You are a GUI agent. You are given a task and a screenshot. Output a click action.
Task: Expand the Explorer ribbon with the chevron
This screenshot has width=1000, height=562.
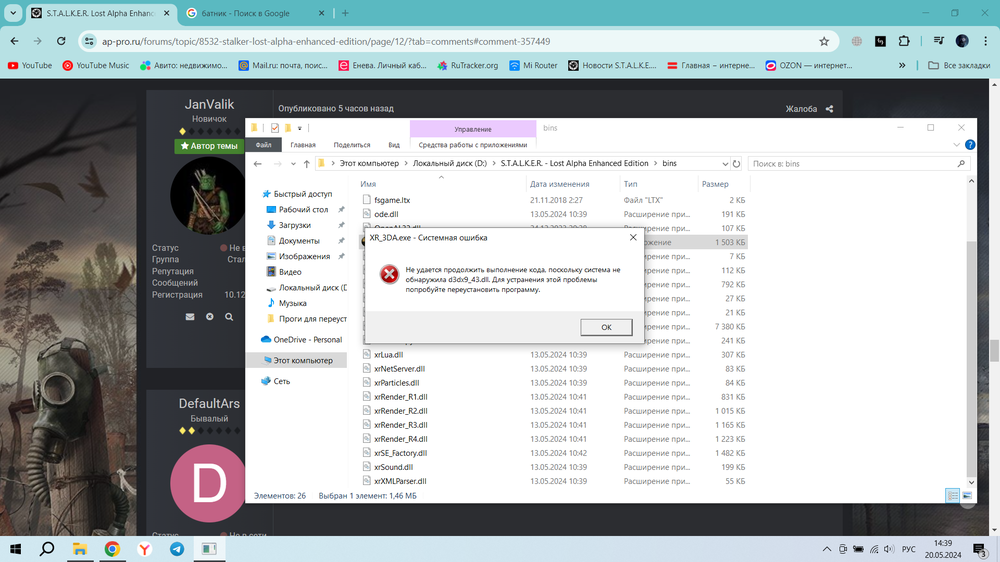tap(957, 145)
